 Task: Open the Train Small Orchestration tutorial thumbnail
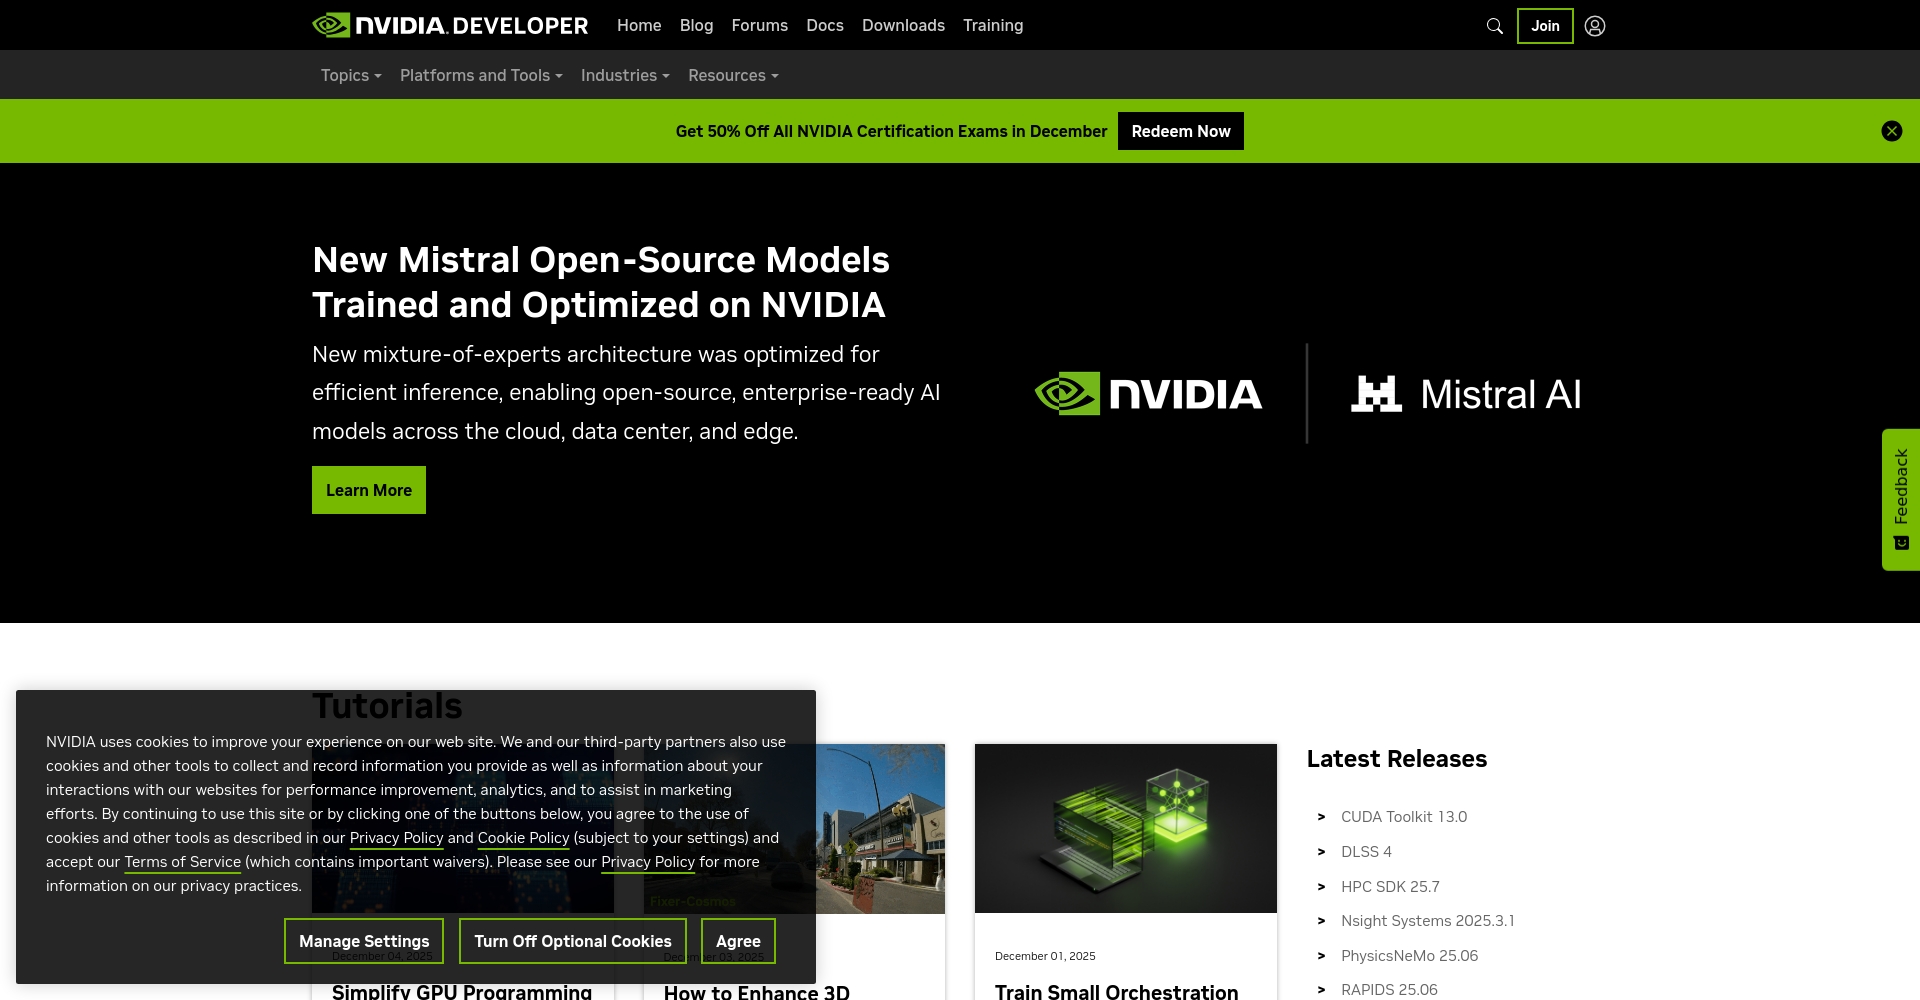click(1125, 828)
